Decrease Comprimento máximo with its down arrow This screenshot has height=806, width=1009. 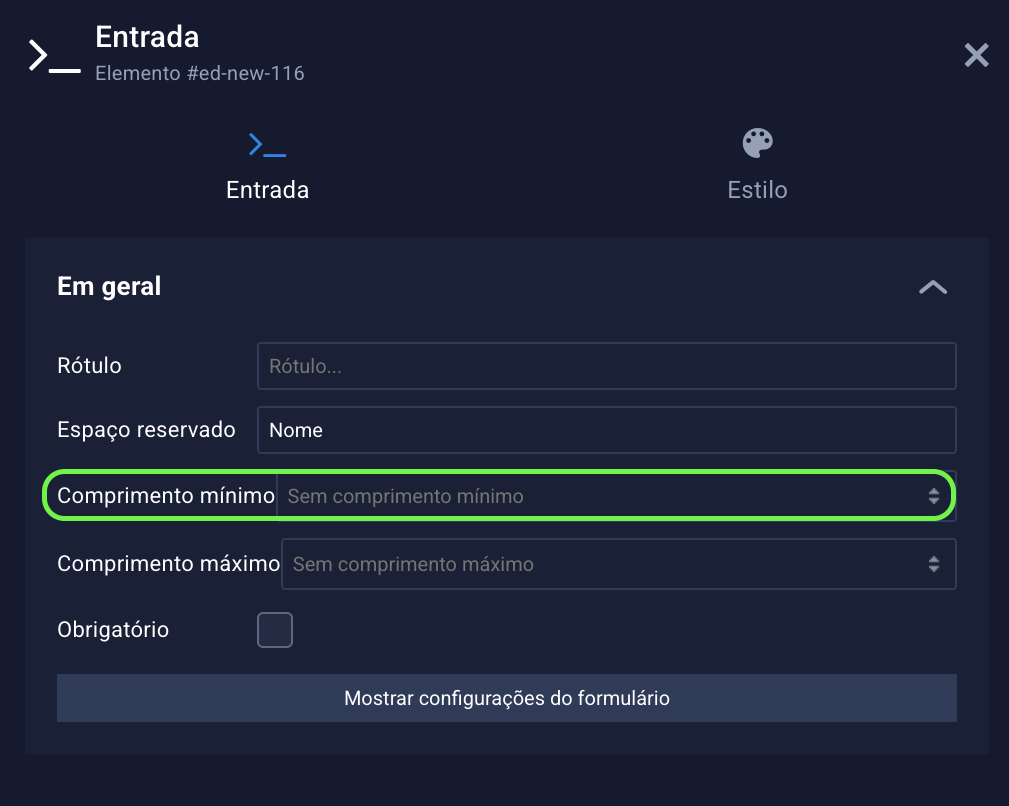[x=934, y=569]
